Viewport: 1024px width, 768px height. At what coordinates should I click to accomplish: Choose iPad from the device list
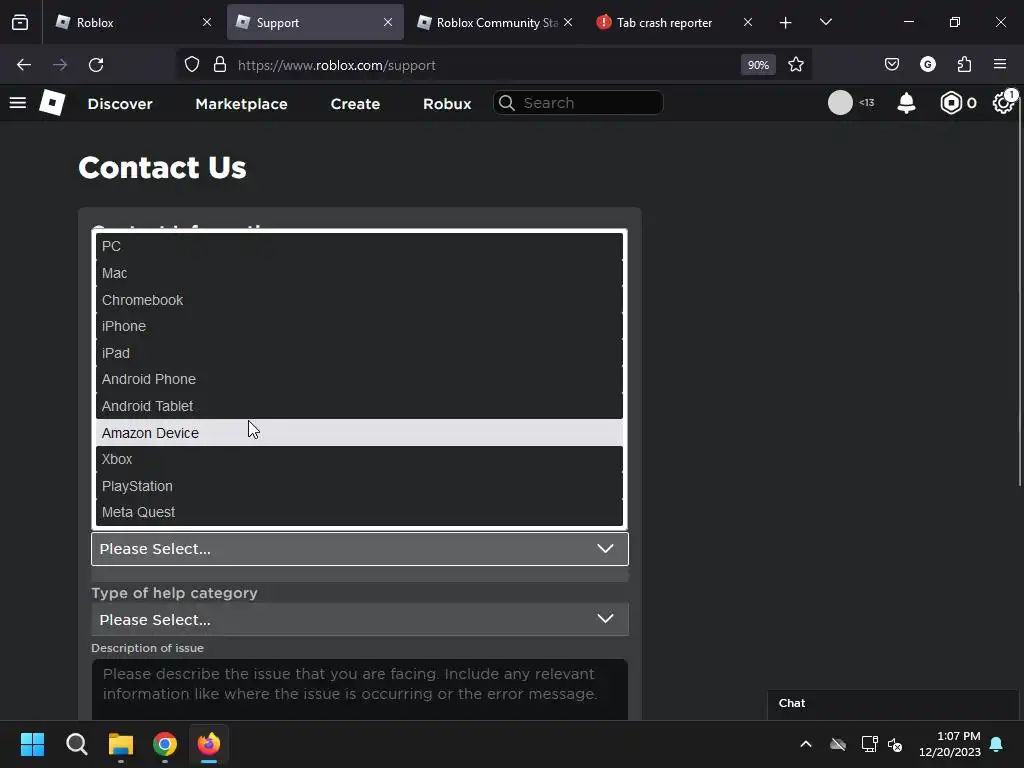(359, 353)
